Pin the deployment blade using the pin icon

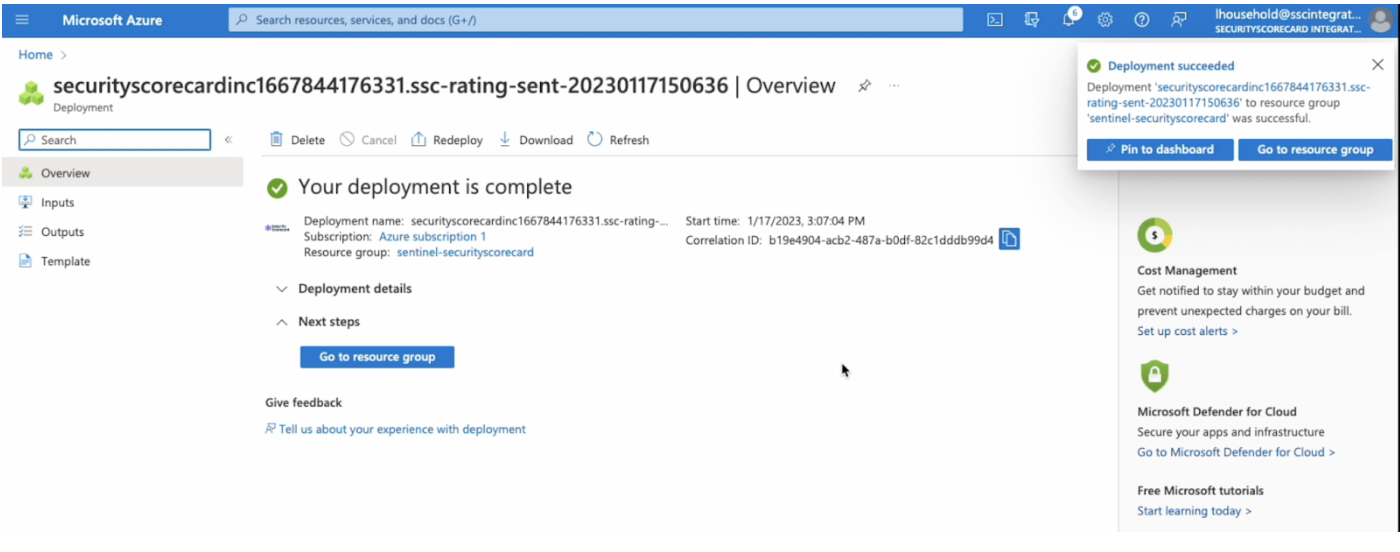tap(864, 86)
